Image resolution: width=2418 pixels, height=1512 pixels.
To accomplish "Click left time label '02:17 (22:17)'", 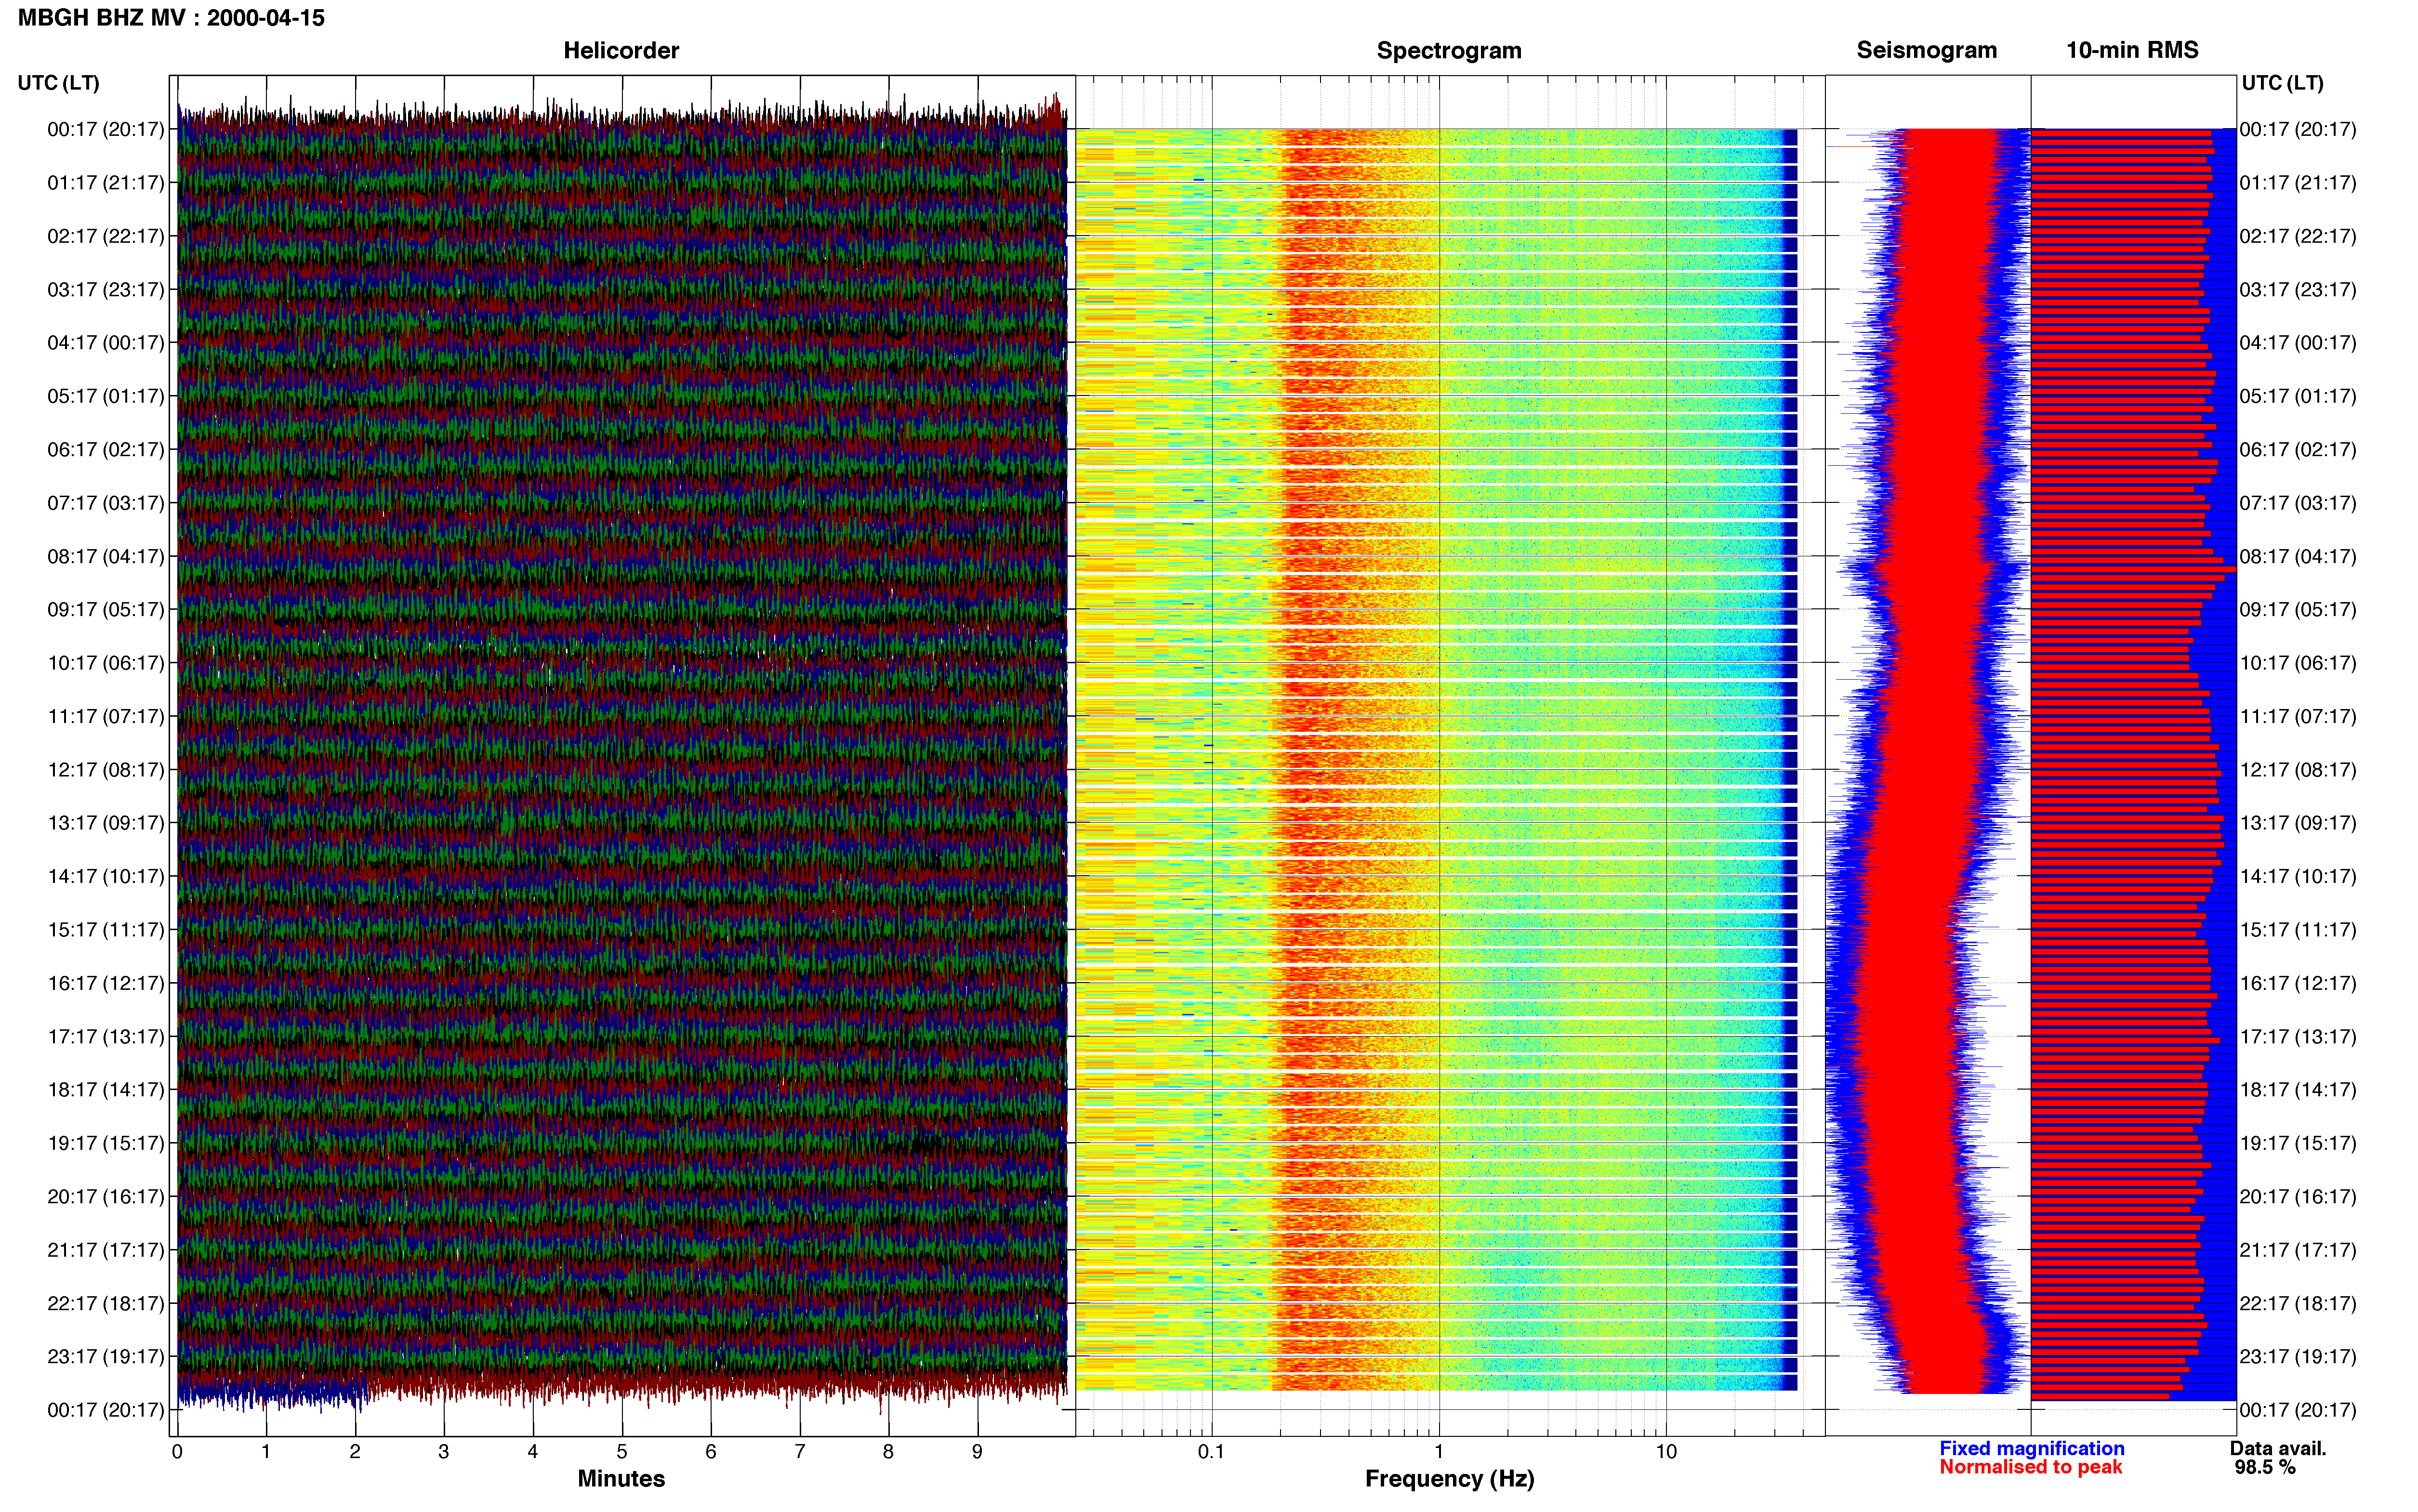I will pos(106,236).
